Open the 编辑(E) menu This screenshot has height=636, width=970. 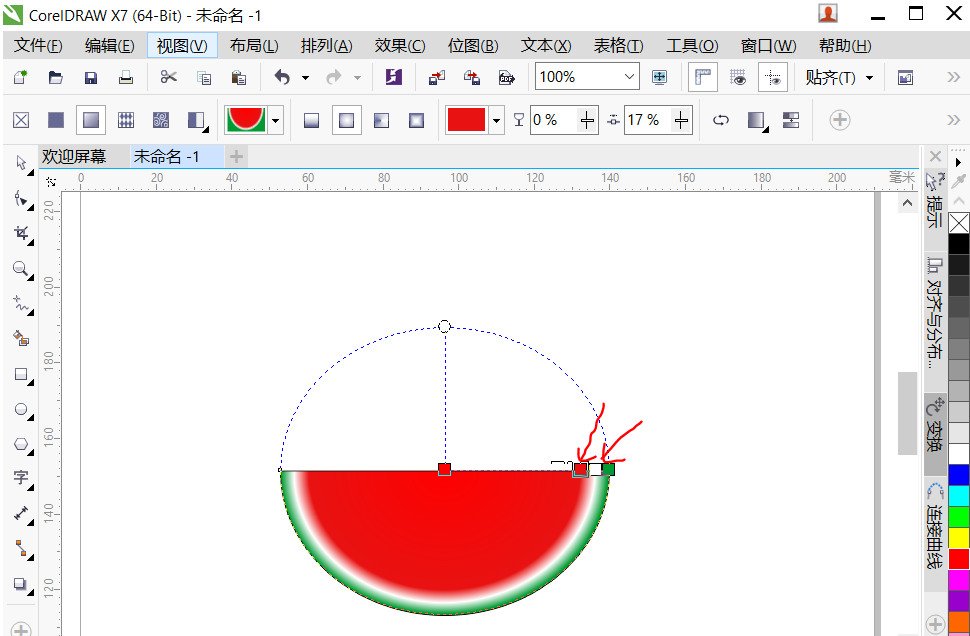click(109, 46)
